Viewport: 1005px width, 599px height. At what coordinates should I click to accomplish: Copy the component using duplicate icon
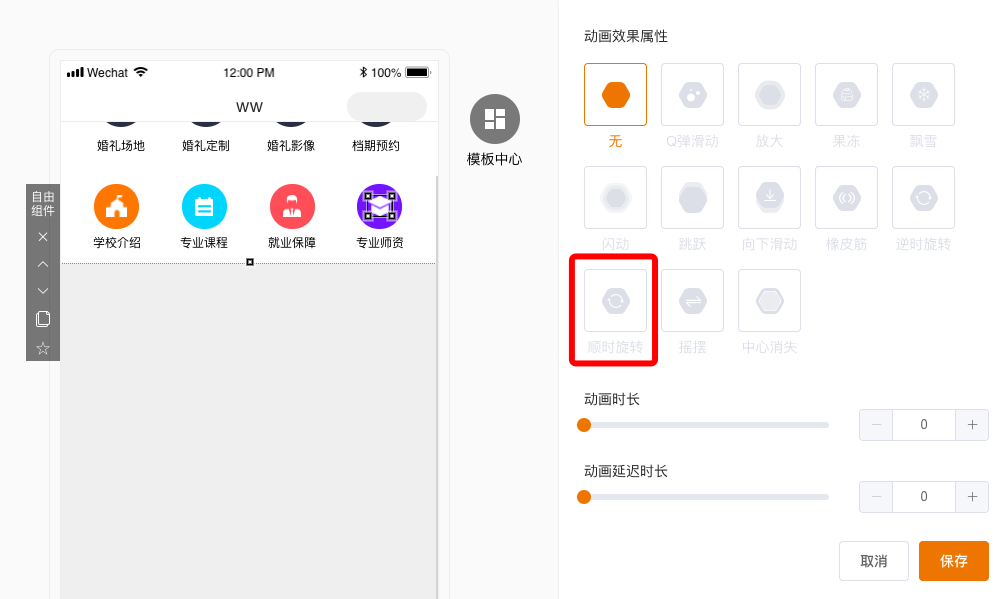point(43,319)
